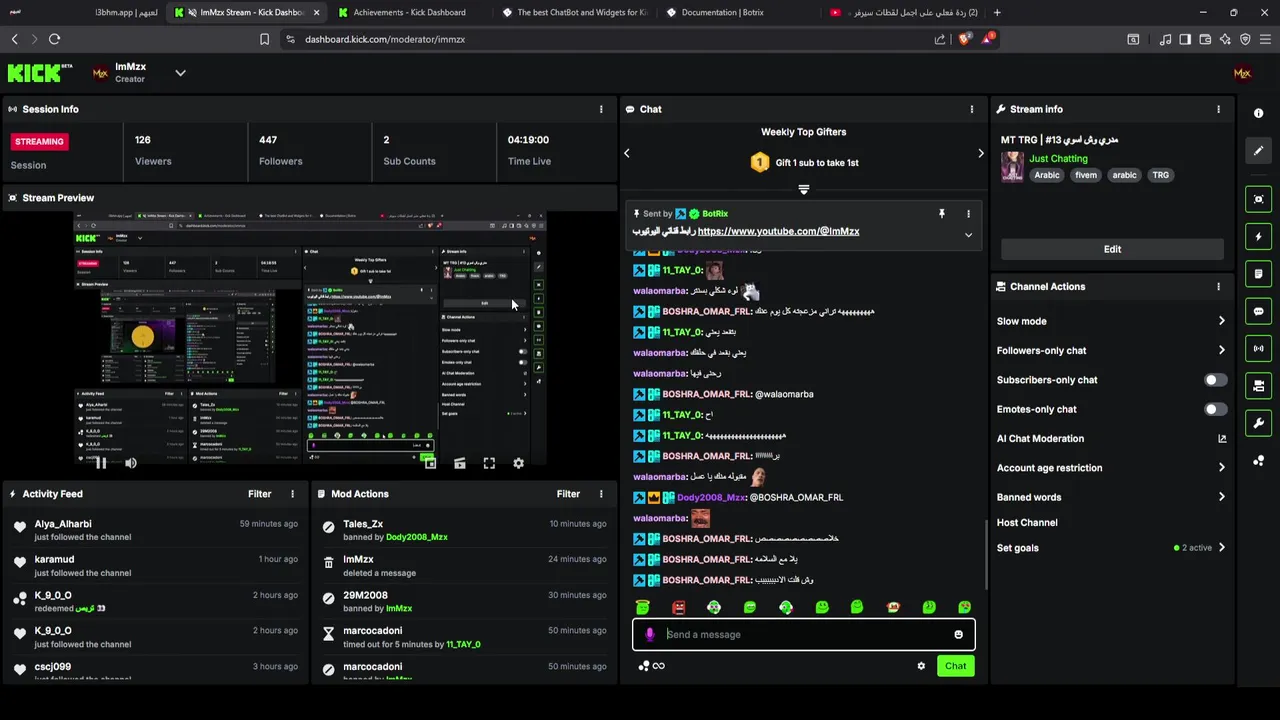Click the pencil edit icon in right sidebar
The height and width of the screenshot is (720, 1280).
point(1259,151)
